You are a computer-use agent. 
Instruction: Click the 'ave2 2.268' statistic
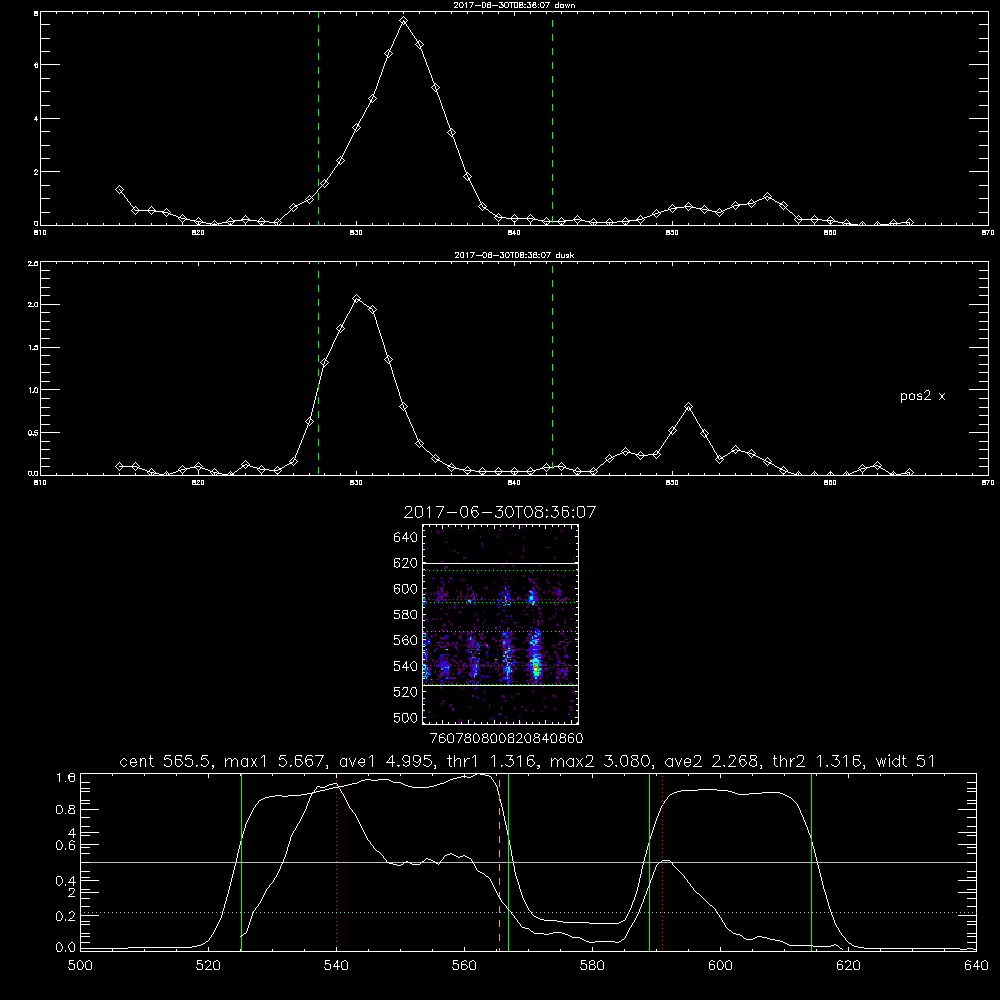coord(712,761)
